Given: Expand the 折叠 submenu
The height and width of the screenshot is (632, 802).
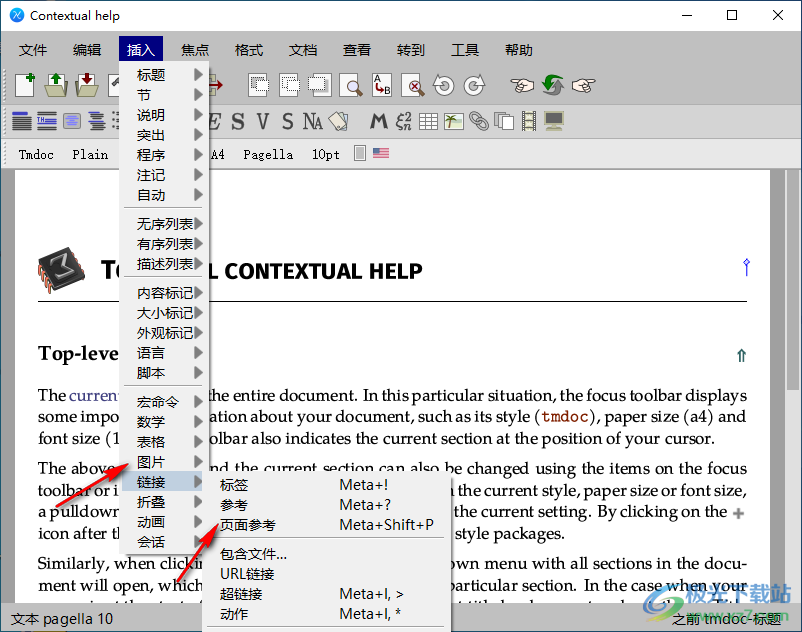Looking at the screenshot, I should (164, 502).
